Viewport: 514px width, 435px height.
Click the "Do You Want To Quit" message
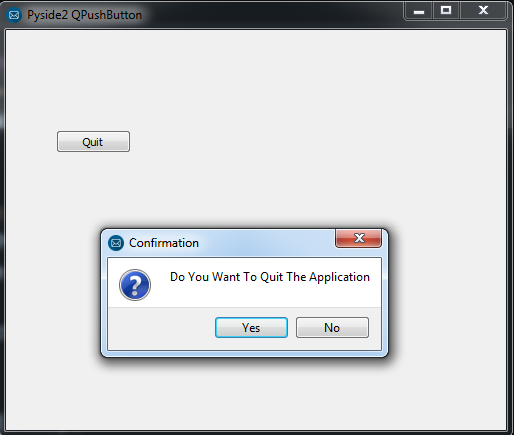pos(270,277)
